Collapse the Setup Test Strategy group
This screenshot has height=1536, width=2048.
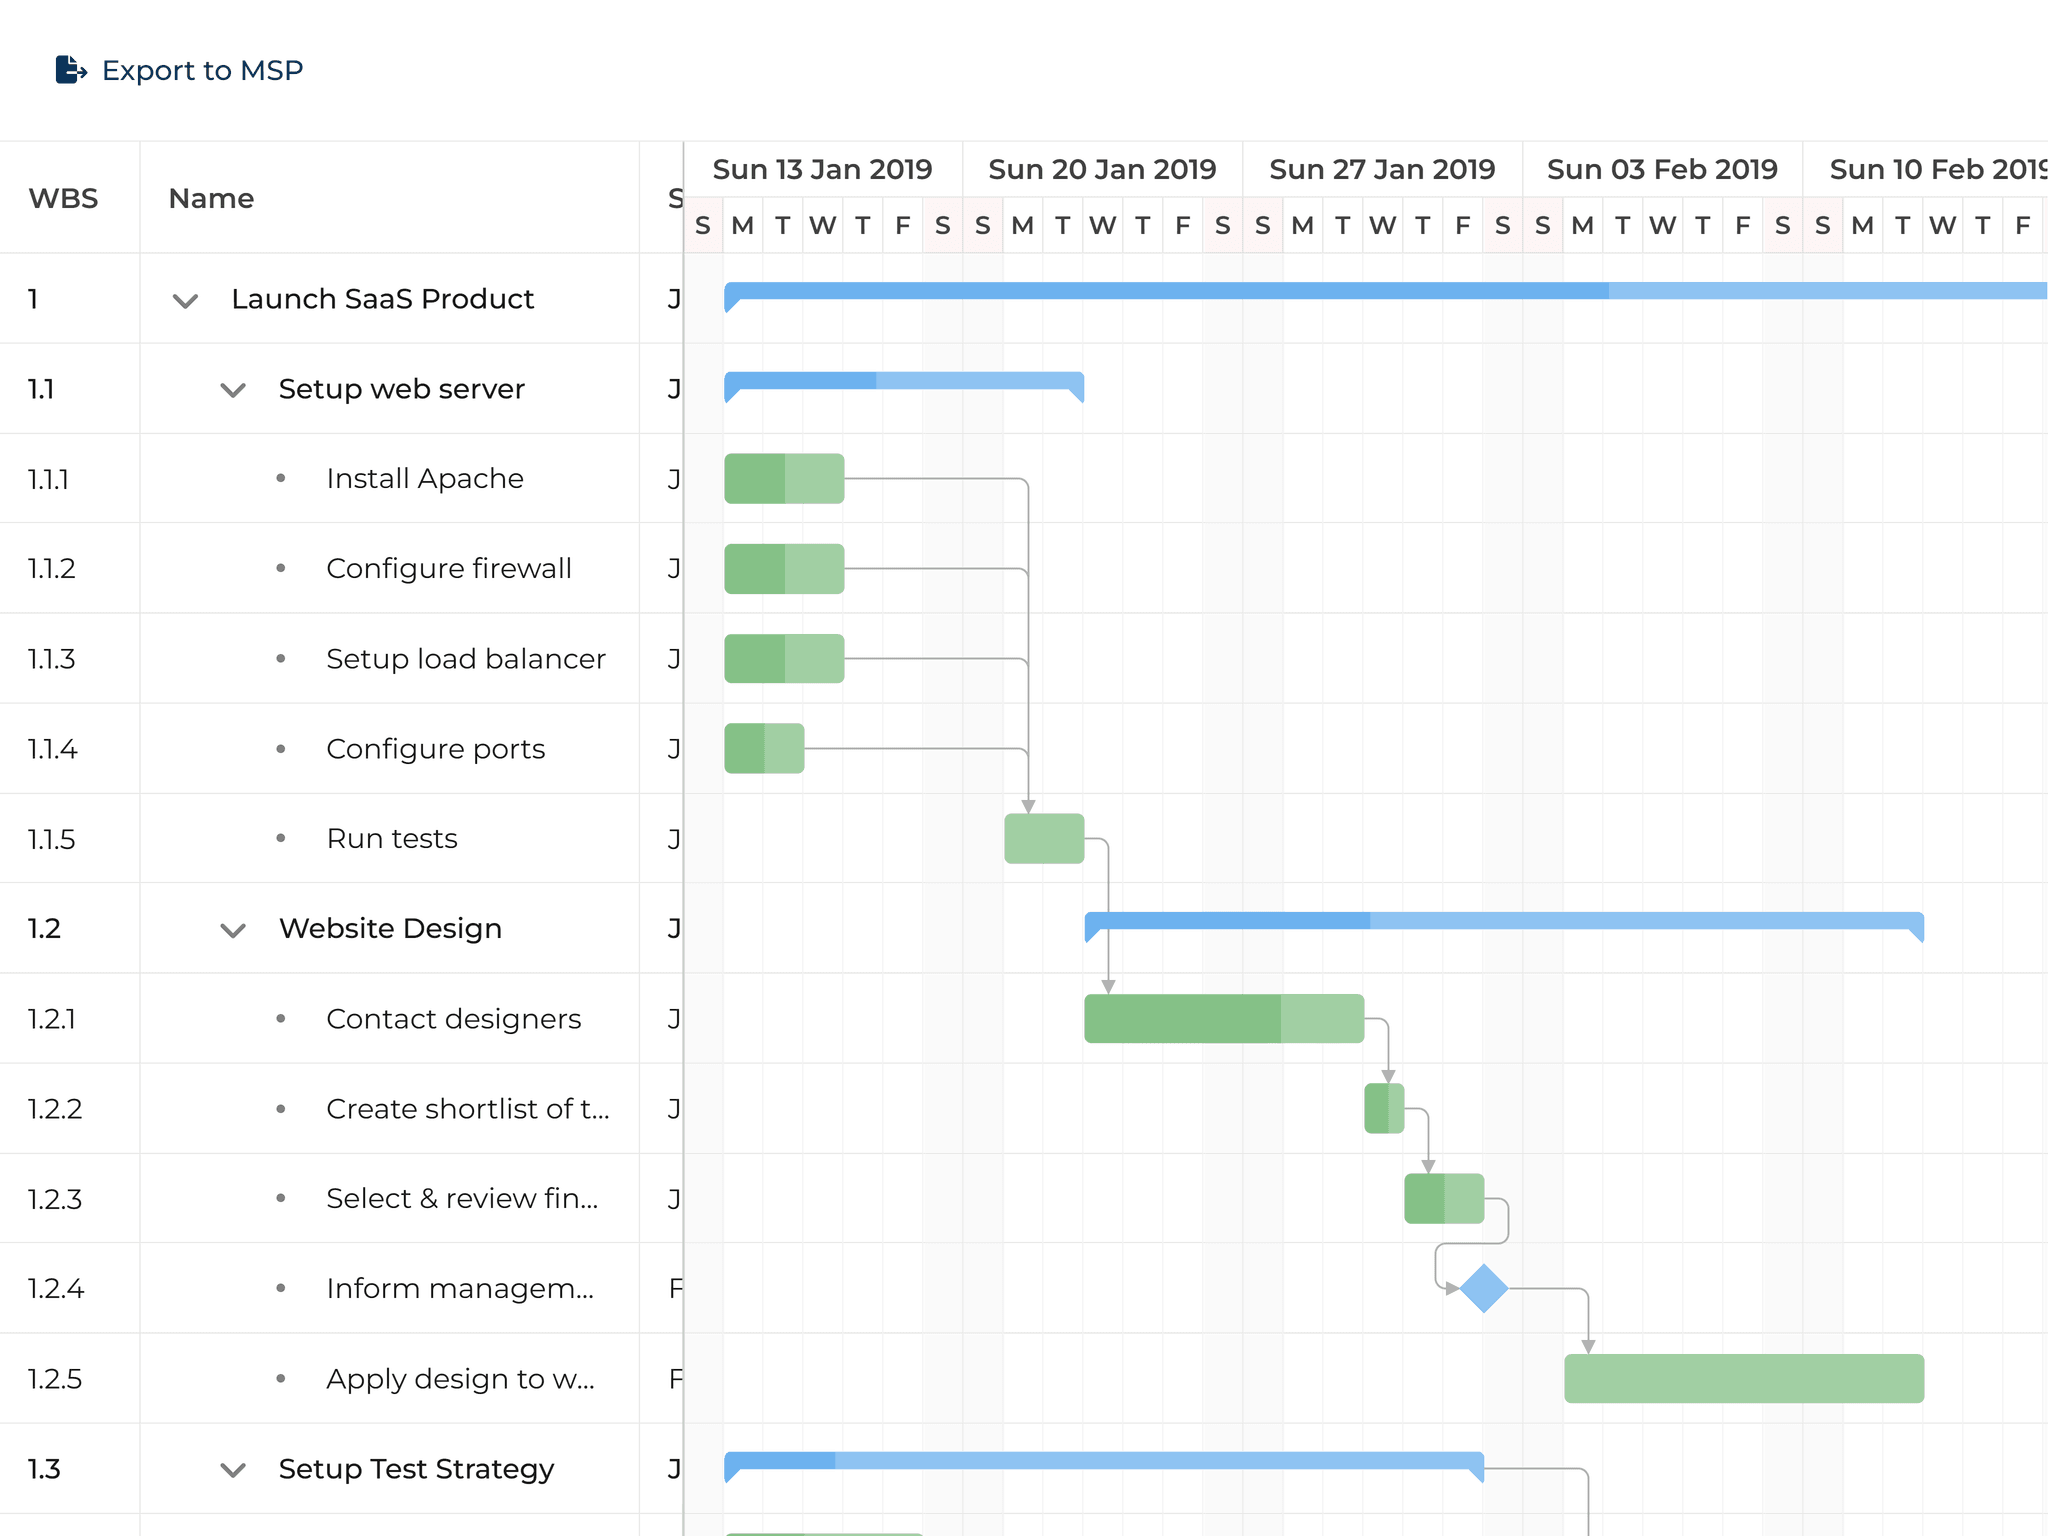coord(232,1469)
